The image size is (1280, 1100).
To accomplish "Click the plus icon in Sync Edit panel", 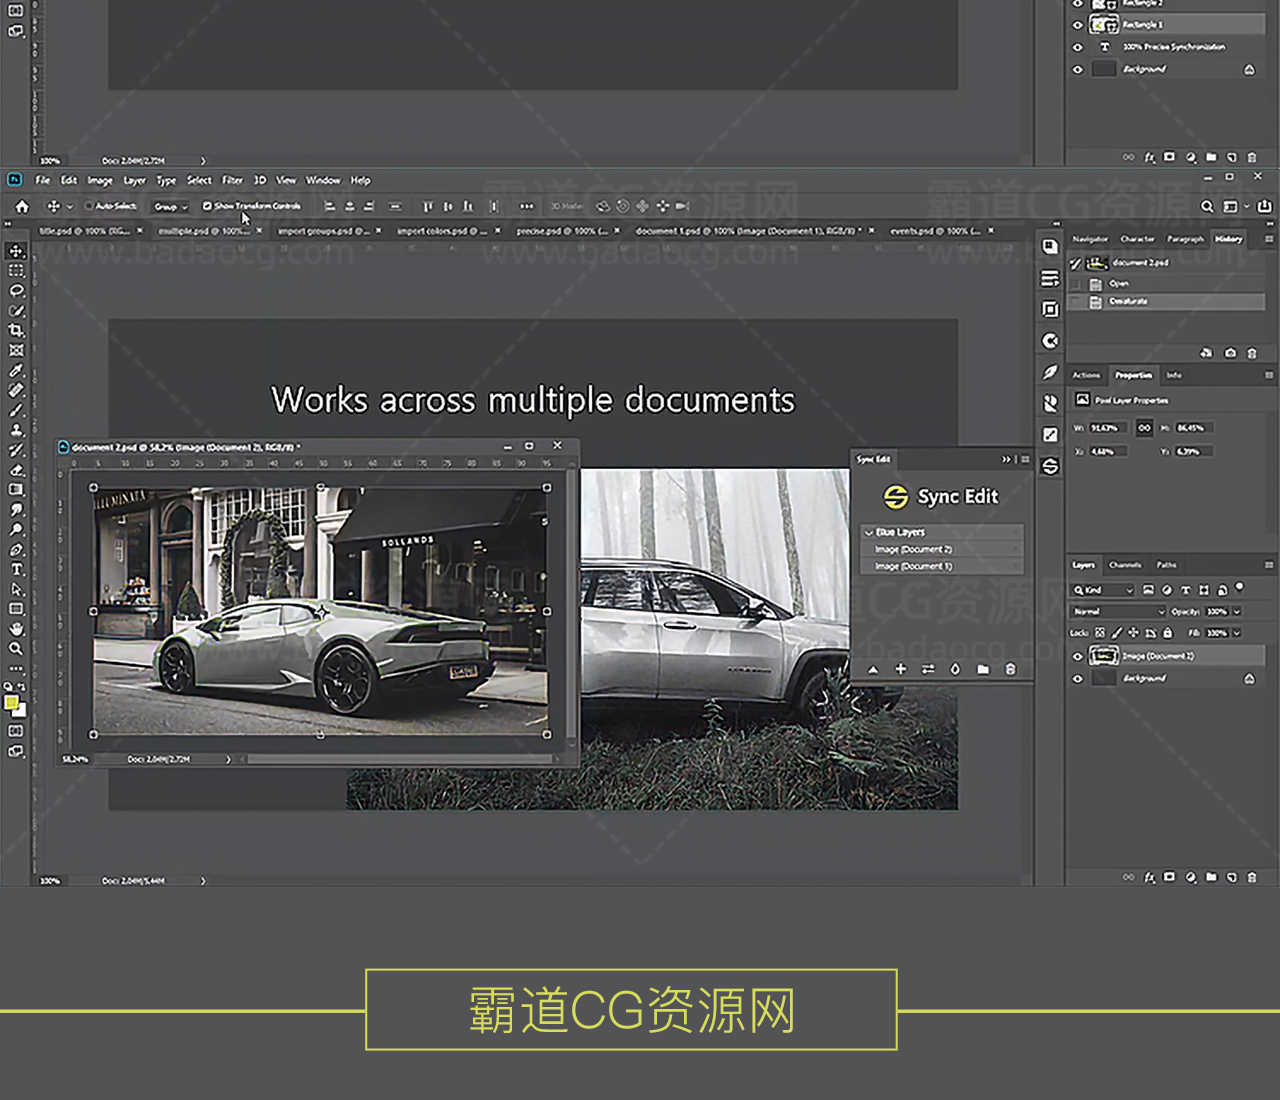I will pos(900,669).
